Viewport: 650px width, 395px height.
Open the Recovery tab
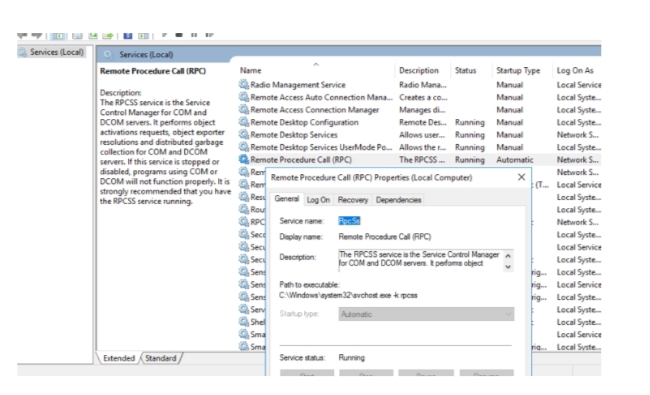[x=353, y=200]
